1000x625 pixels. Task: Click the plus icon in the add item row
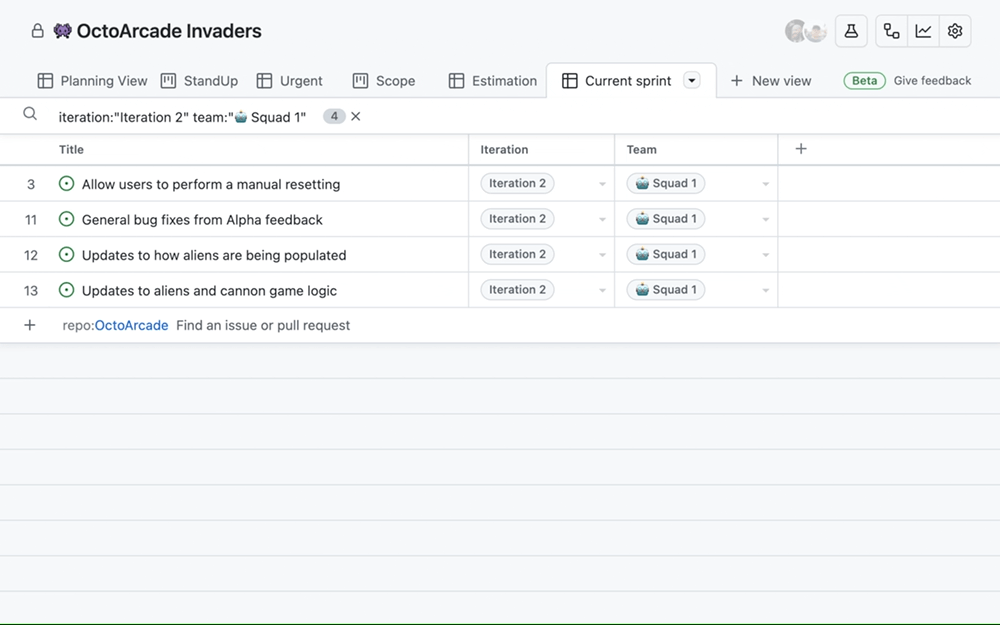[x=29, y=325]
